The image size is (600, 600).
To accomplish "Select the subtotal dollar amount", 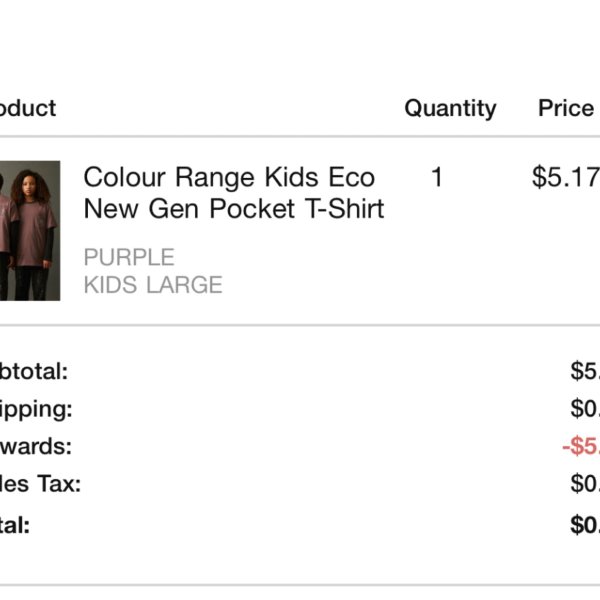I will point(585,371).
